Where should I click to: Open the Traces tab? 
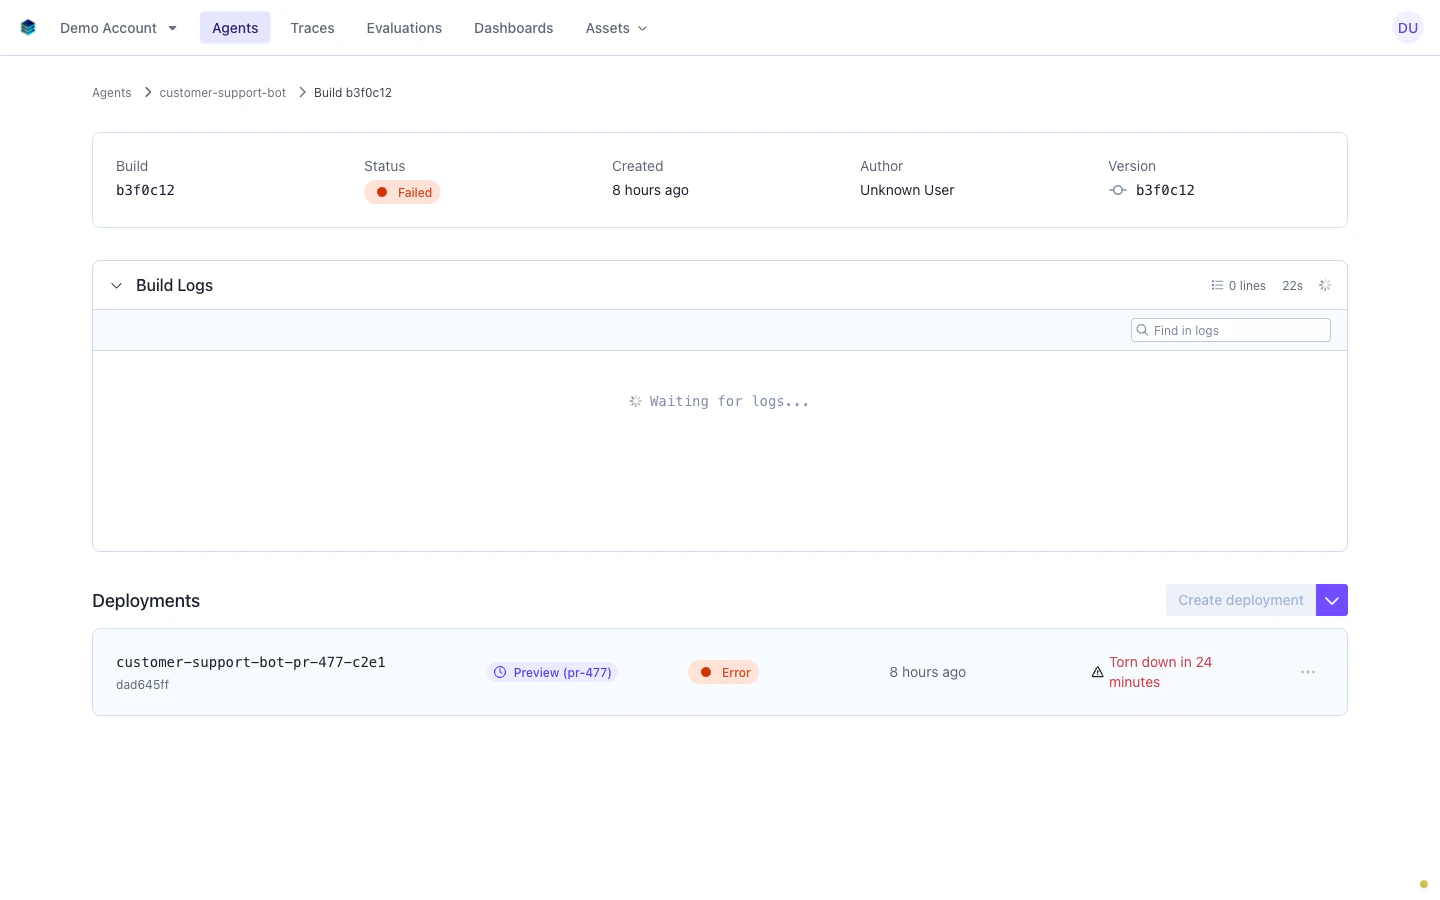[x=312, y=28]
